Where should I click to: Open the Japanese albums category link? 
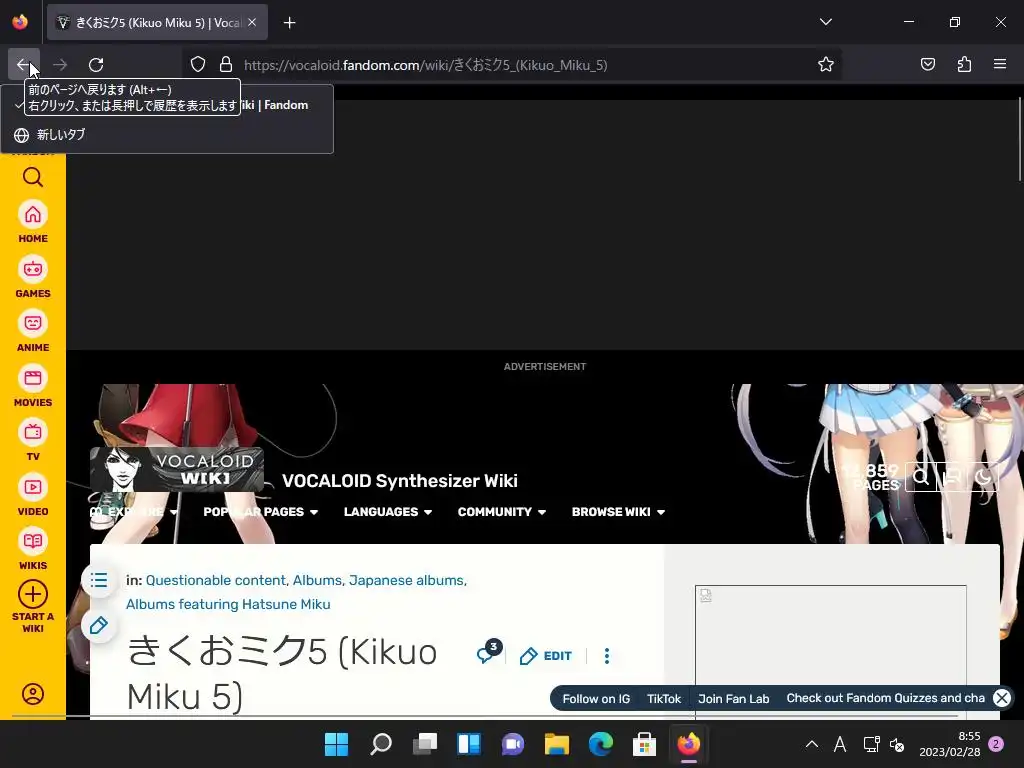tap(406, 580)
